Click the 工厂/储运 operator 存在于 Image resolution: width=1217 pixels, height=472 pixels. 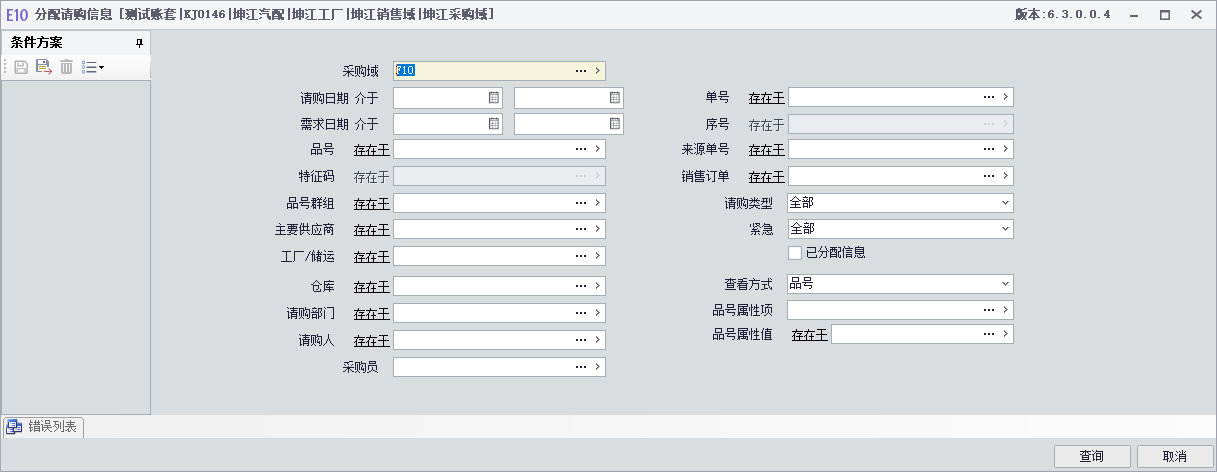coord(371,258)
